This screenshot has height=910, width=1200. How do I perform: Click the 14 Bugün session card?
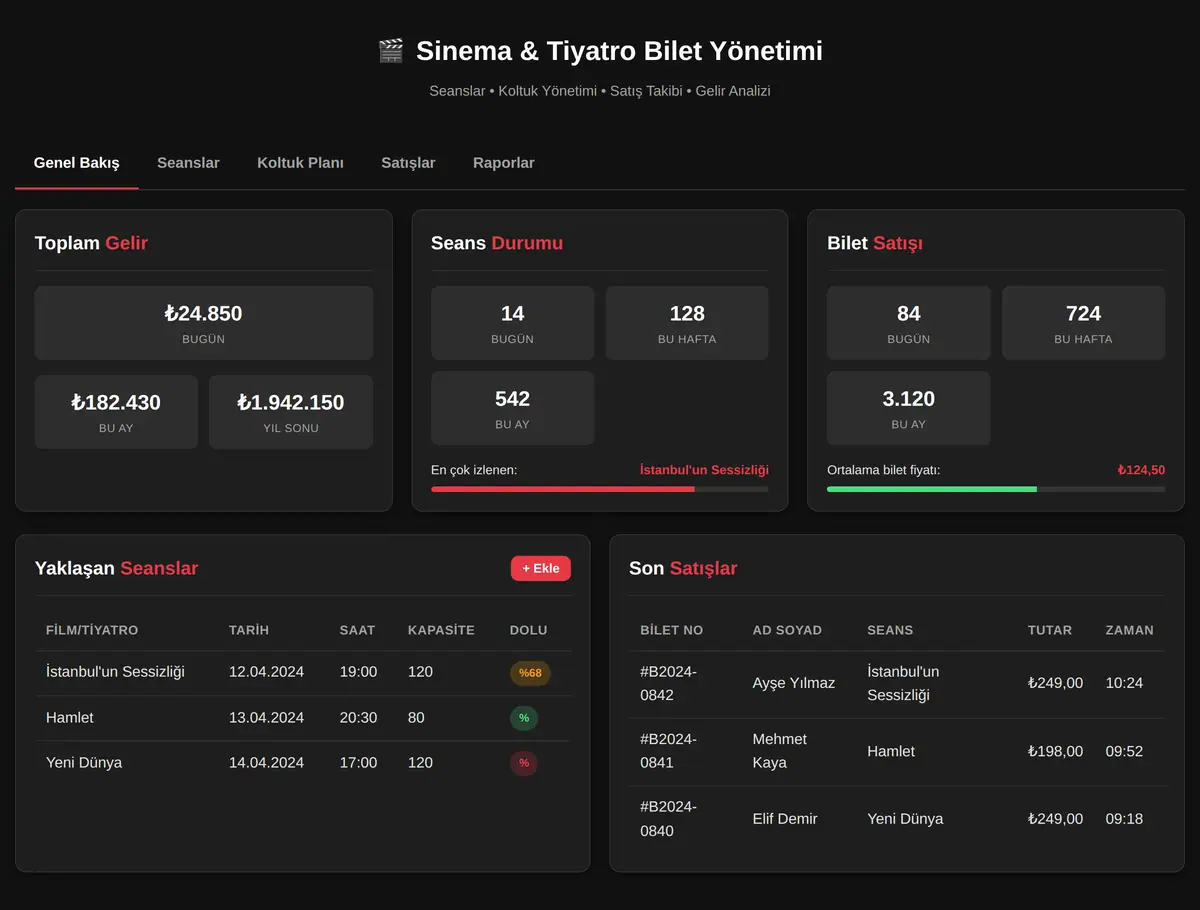coord(512,323)
